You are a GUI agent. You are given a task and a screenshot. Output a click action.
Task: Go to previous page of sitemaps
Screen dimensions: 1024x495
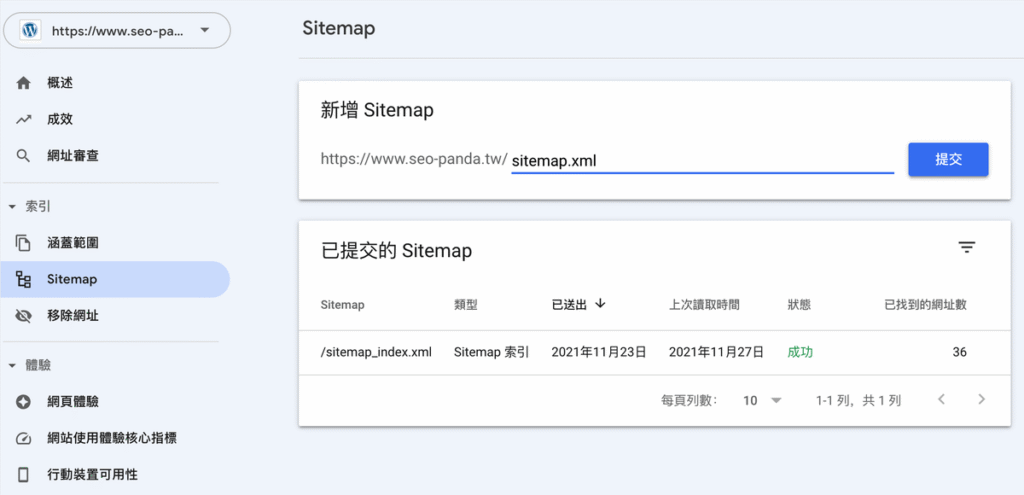(941, 399)
